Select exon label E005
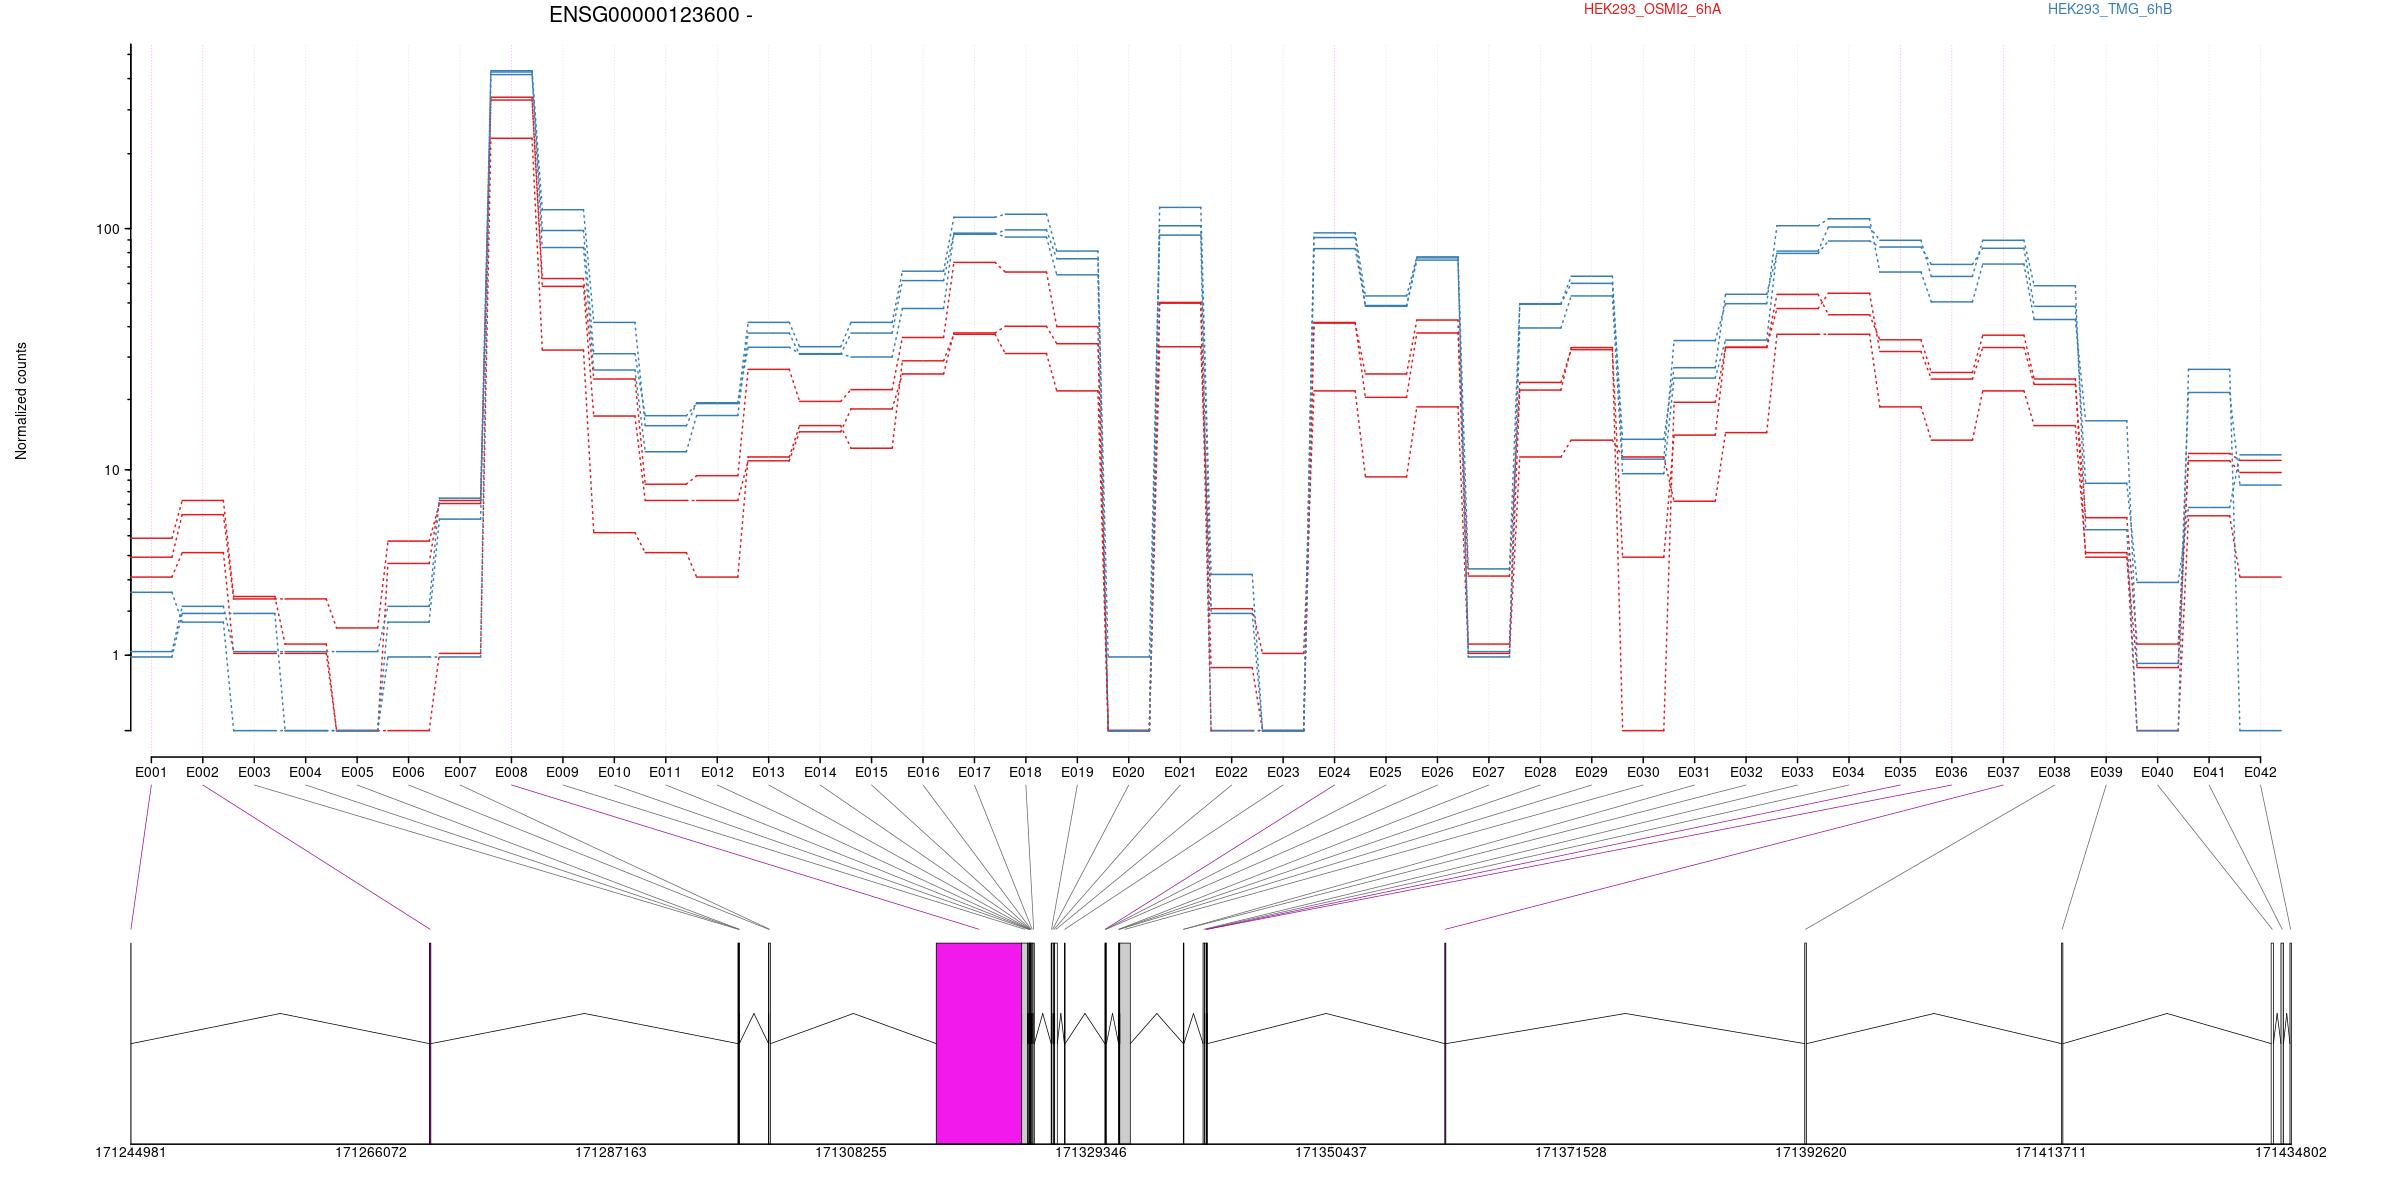The height and width of the screenshot is (1200, 2400). [x=357, y=772]
